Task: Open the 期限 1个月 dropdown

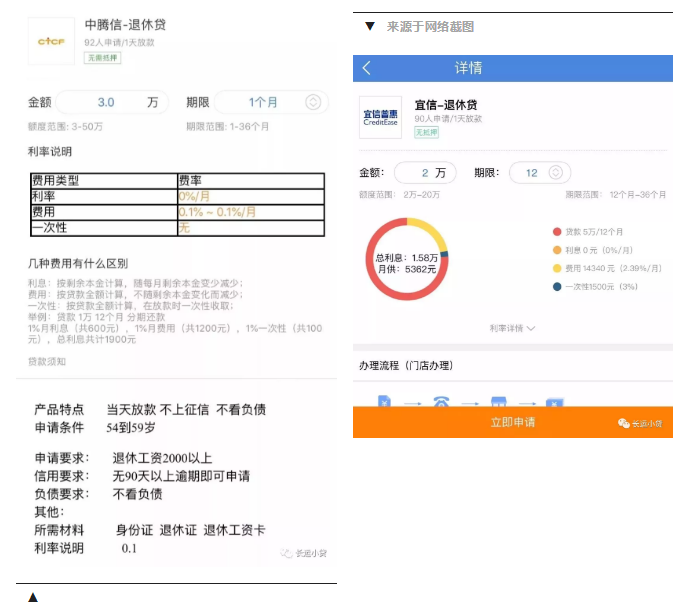Action: point(271,102)
